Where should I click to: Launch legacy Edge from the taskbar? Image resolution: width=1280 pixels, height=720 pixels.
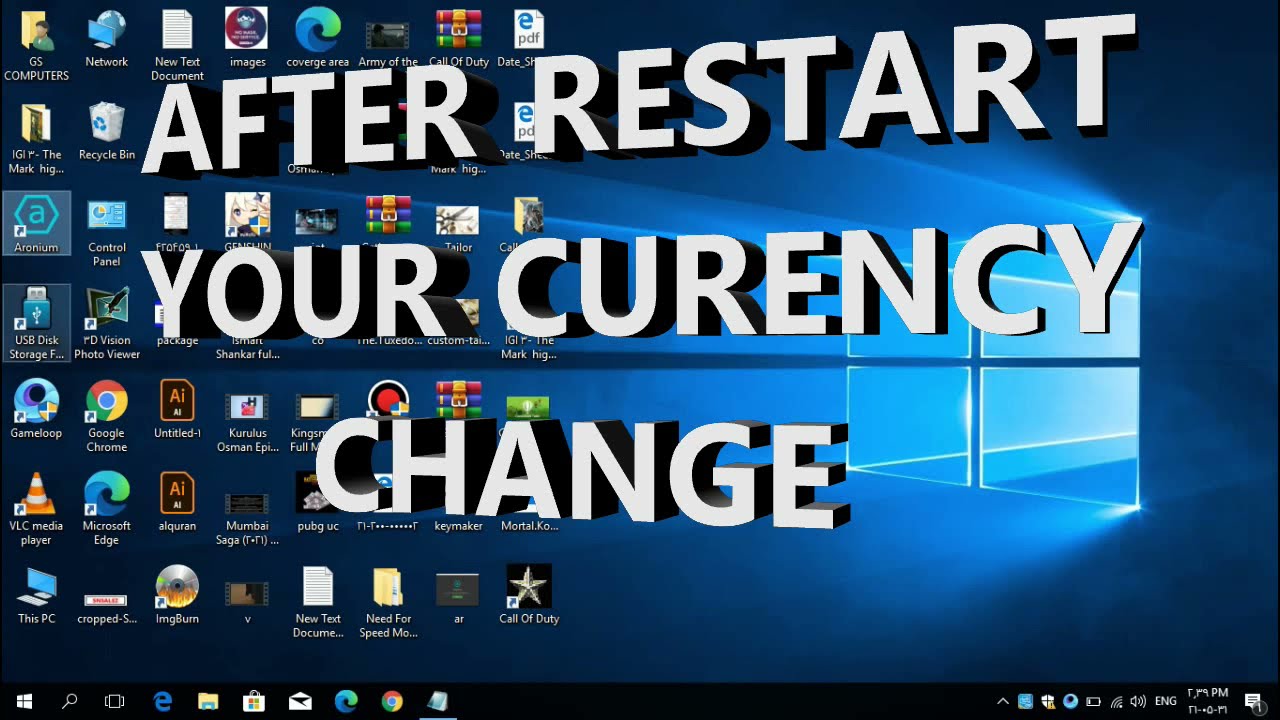pyautogui.click(x=163, y=701)
